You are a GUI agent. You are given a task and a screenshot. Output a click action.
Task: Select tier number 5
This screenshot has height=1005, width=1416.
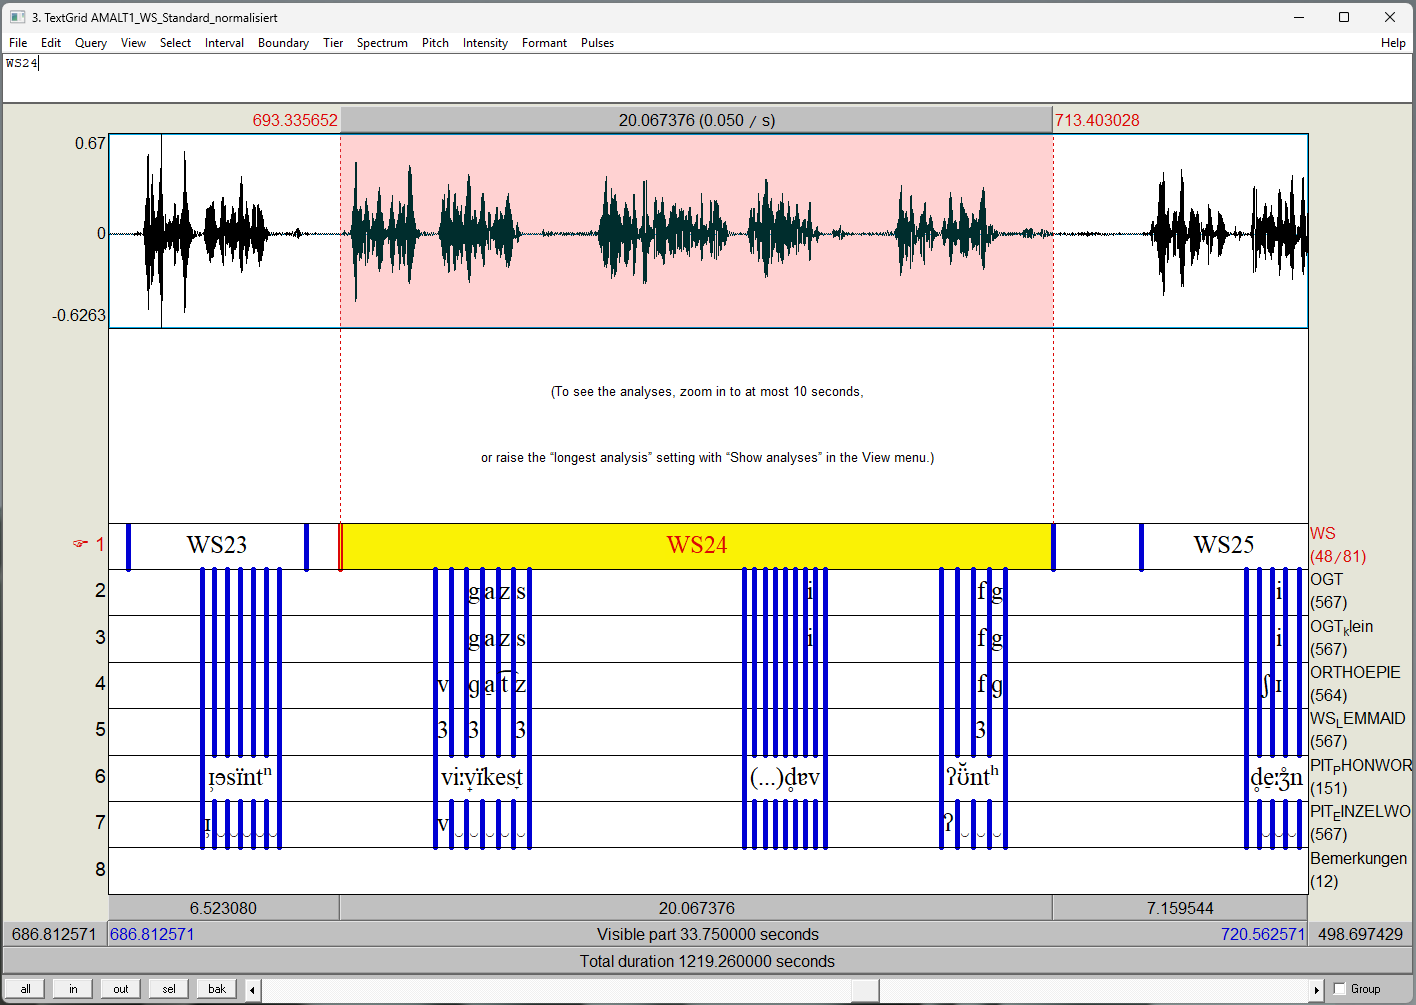pos(100,729)
